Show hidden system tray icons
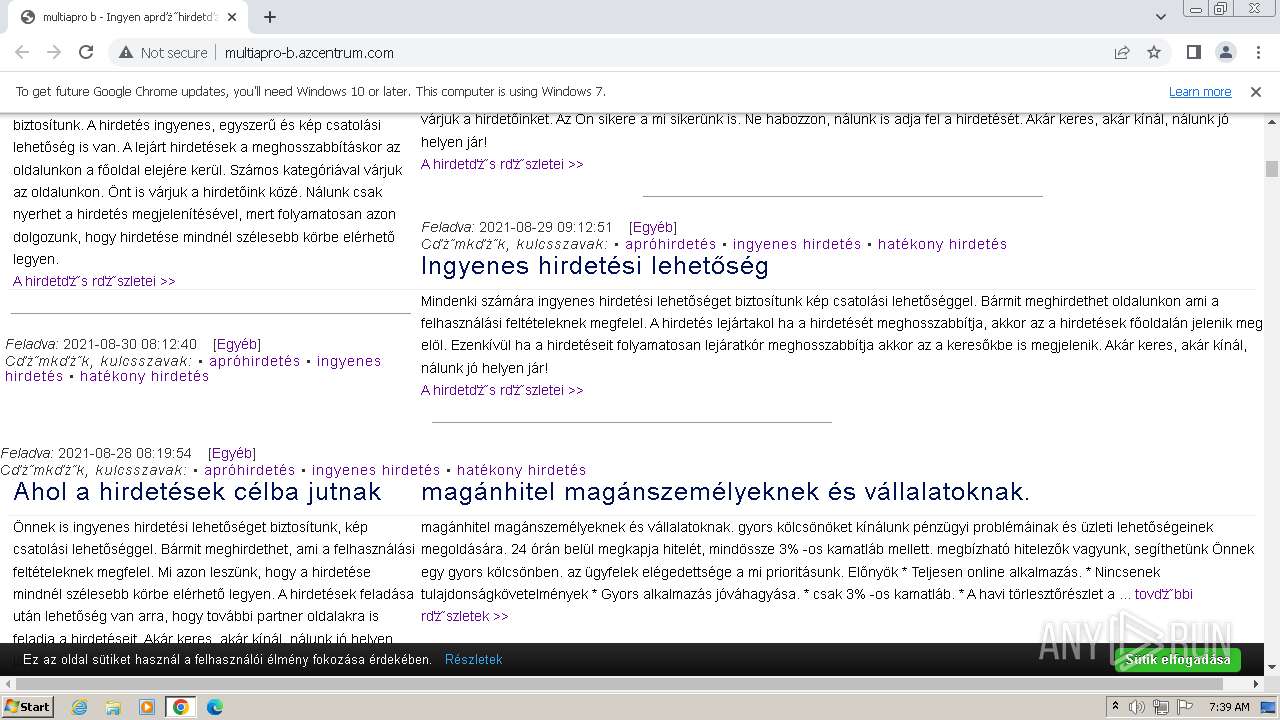The width and height of the screenshot is (1280, 720). coord(1116,707)
